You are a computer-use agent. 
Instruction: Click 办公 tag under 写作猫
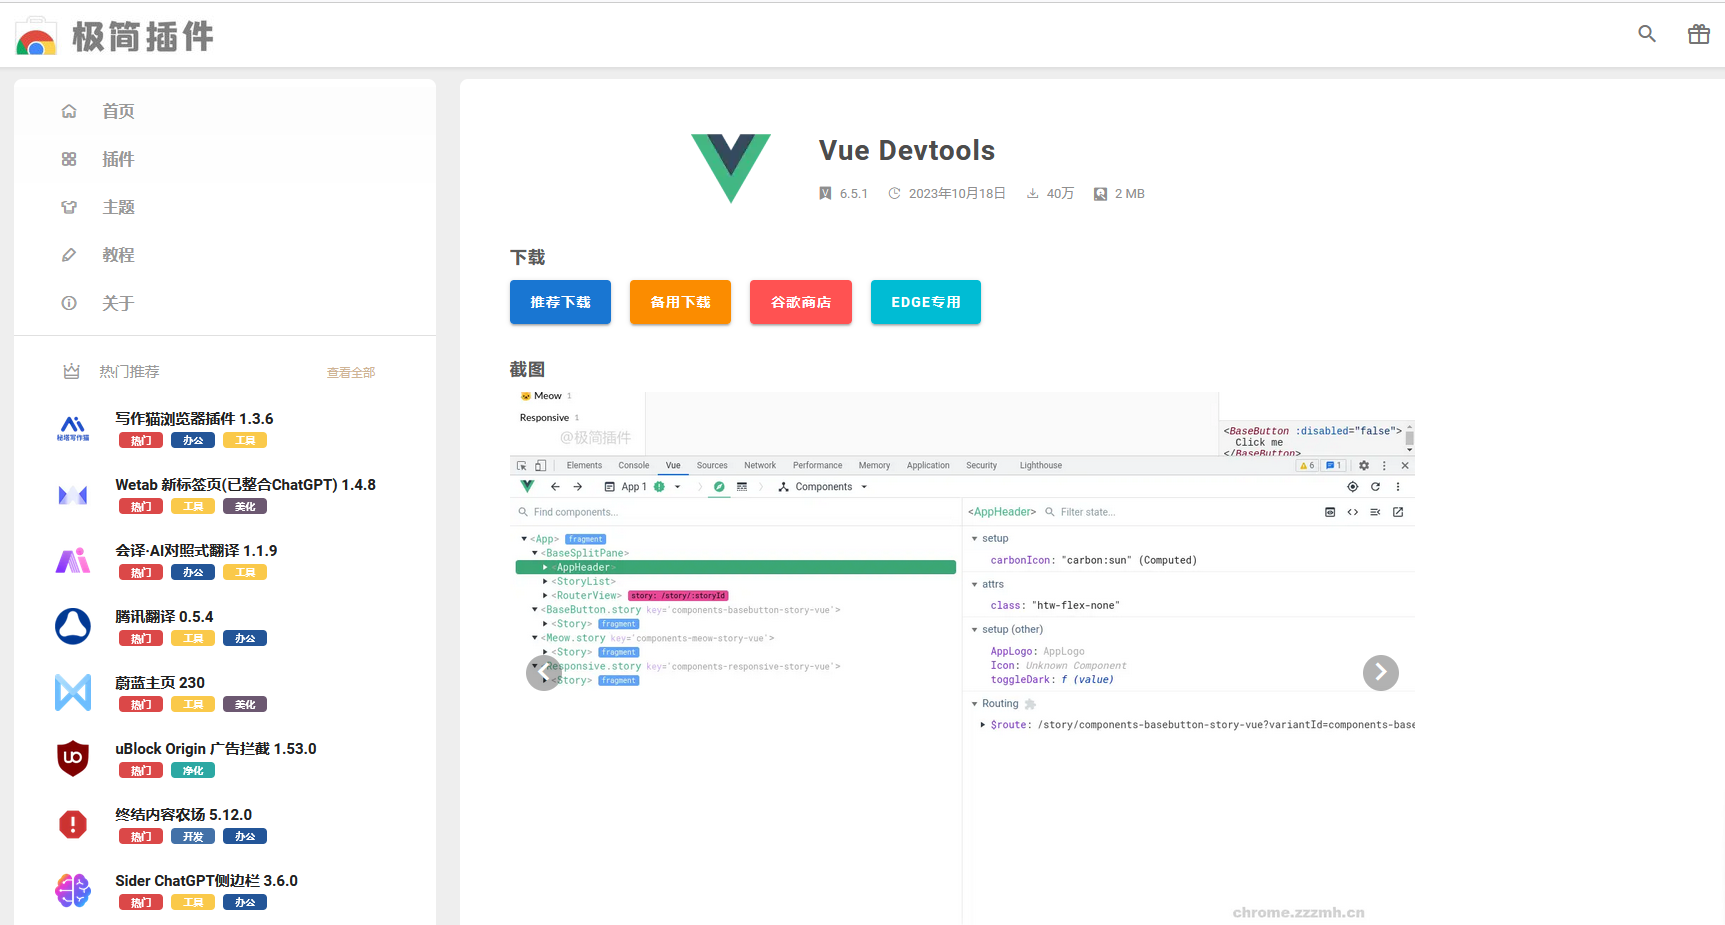point(193,441)
